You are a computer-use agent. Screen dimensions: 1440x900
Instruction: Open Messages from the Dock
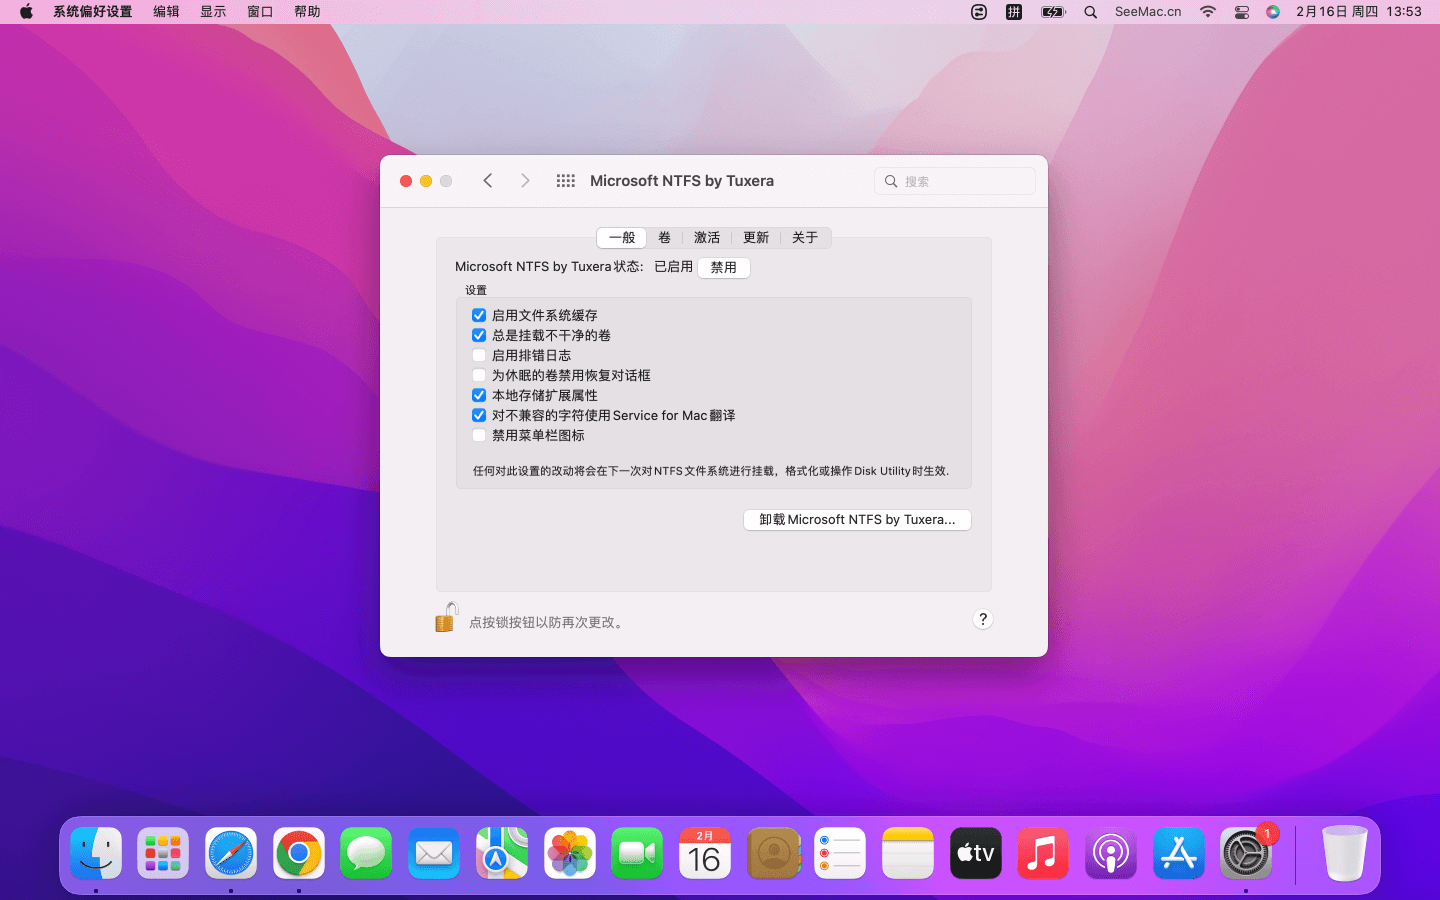click(366, 853)
